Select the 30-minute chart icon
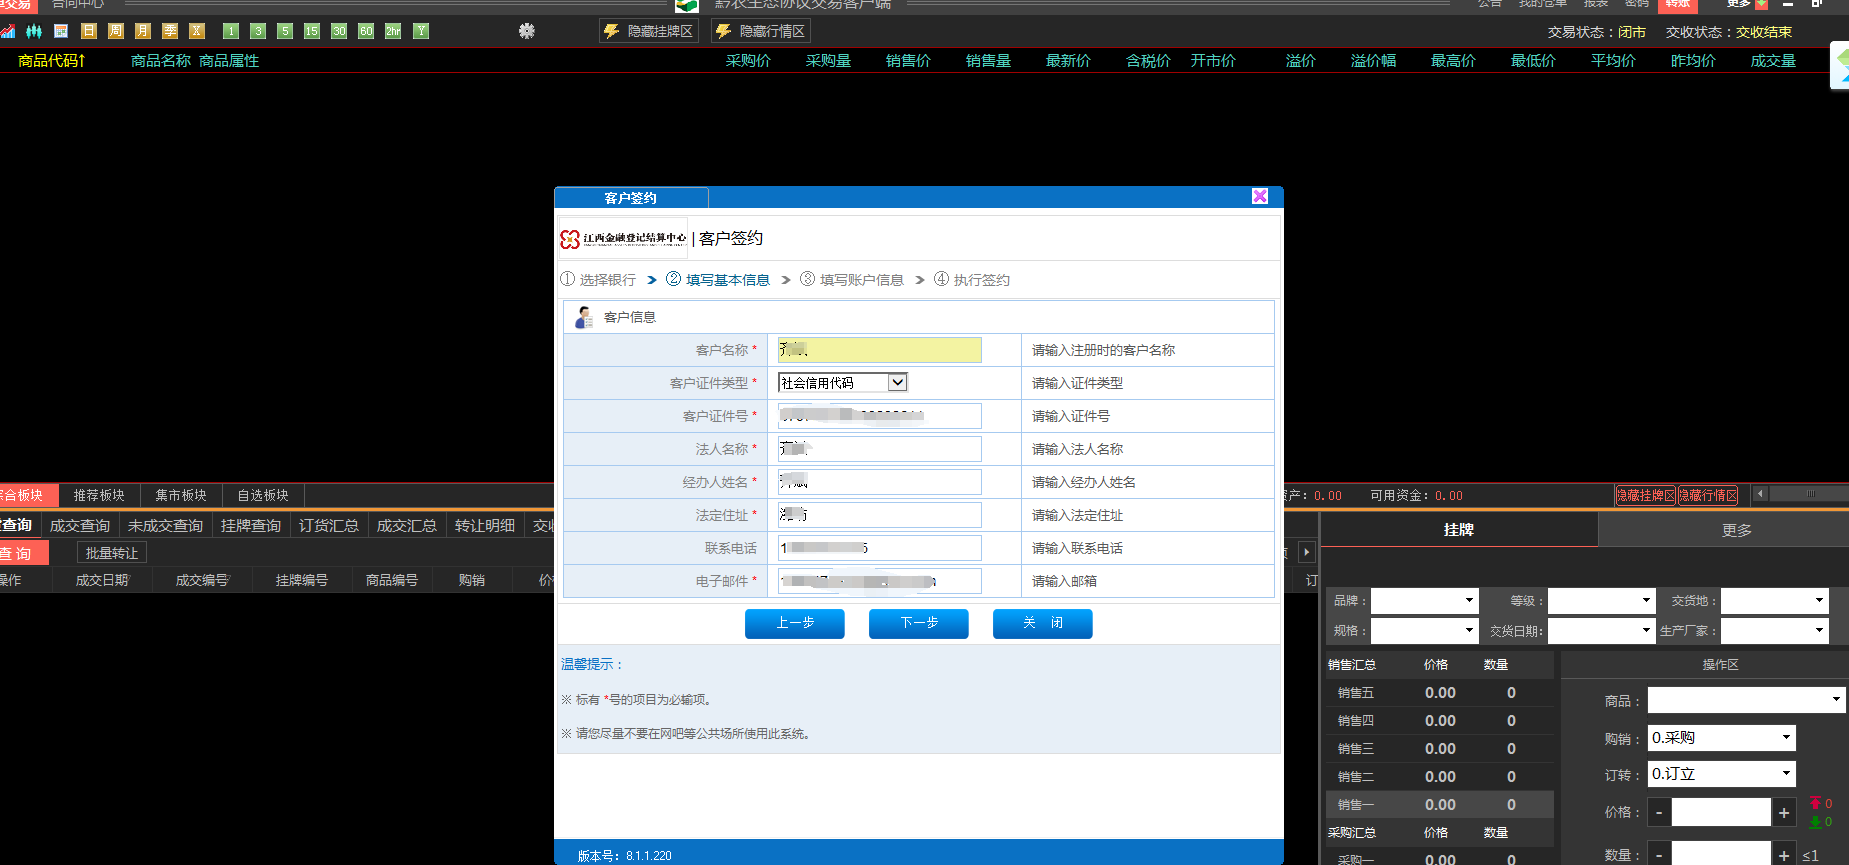Image resolution: width=1849 pixels, height=865 pixels. coord(339,31)
